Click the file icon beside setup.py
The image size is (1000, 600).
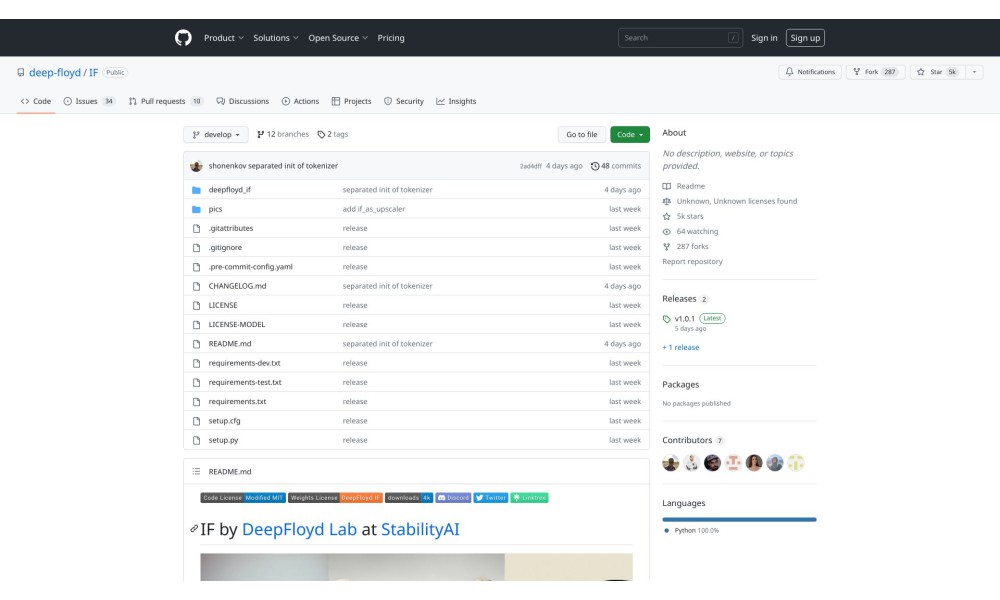196,440
